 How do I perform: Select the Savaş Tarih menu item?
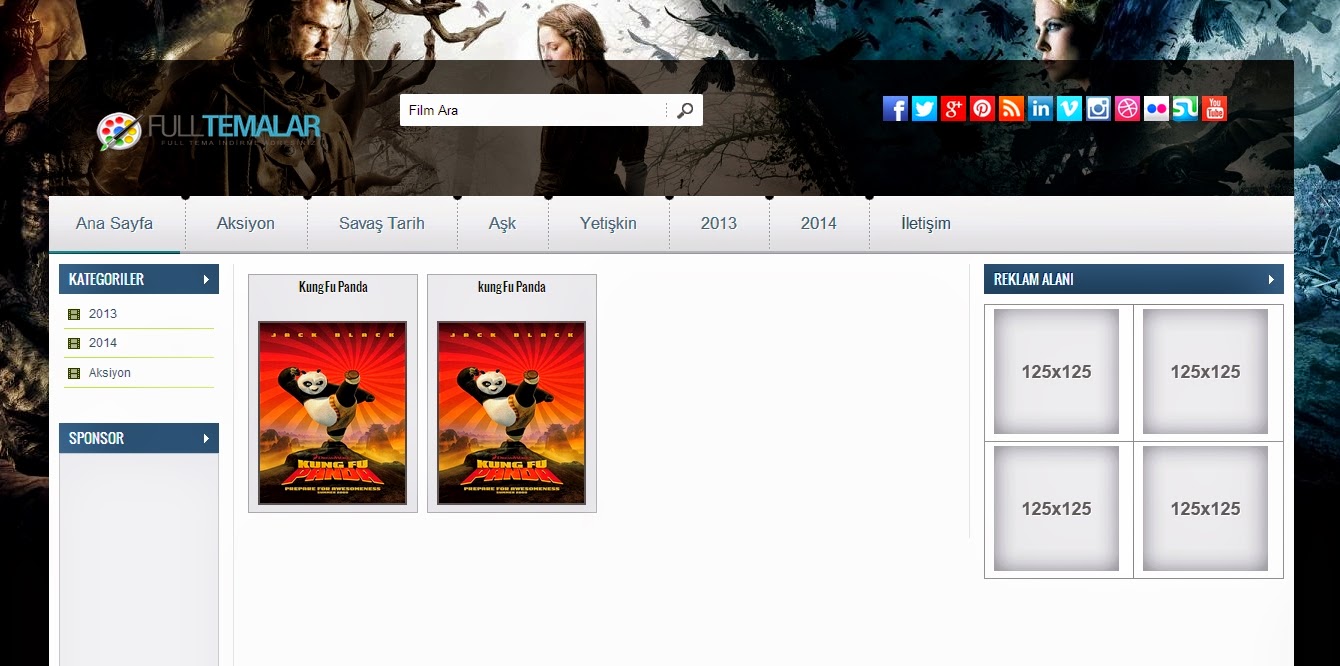382,224
